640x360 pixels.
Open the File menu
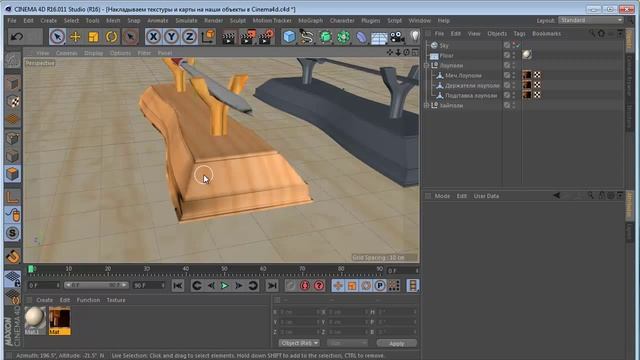tap(12, 20)
